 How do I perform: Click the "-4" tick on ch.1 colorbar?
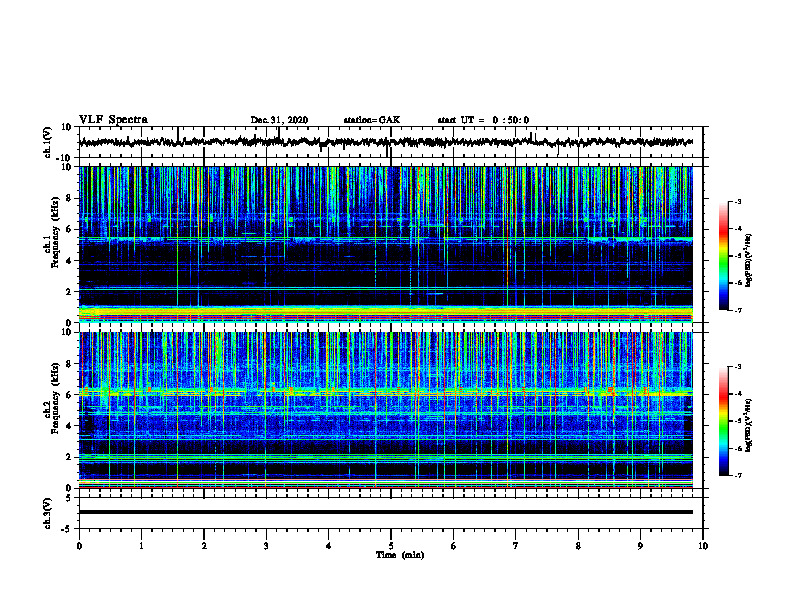click(737, 229)
